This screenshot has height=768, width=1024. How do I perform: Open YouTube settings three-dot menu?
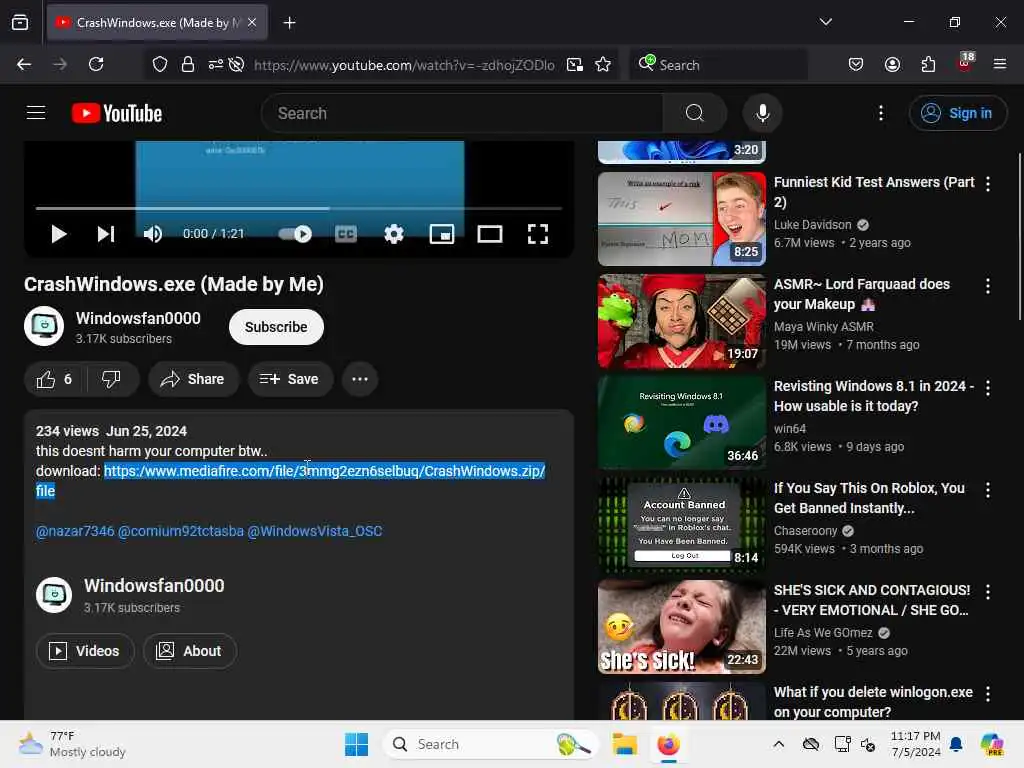coord(881,113)
